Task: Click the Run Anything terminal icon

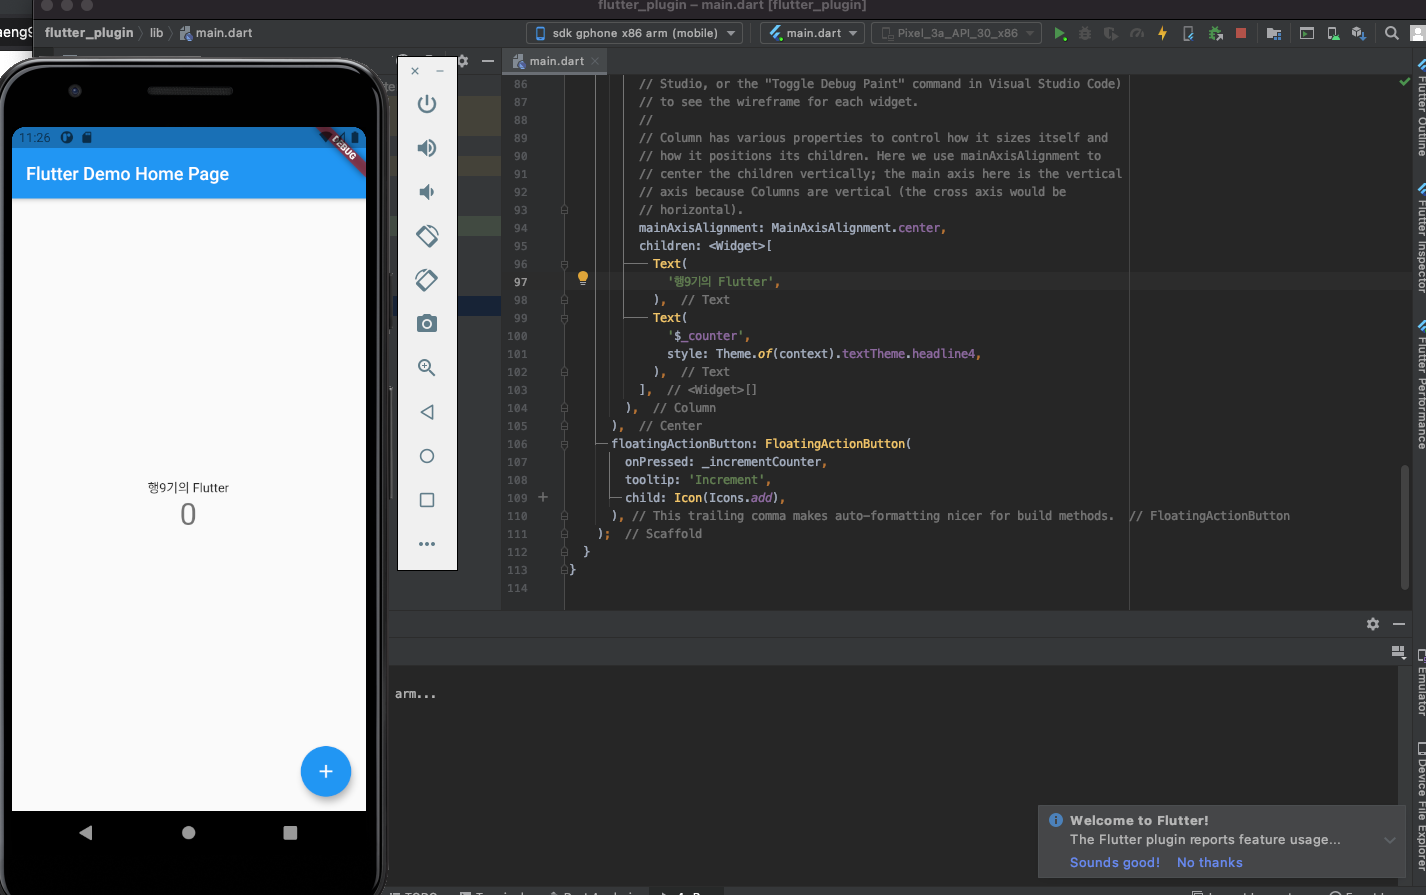Action: pyautogui.click(x=1306, y=33)
